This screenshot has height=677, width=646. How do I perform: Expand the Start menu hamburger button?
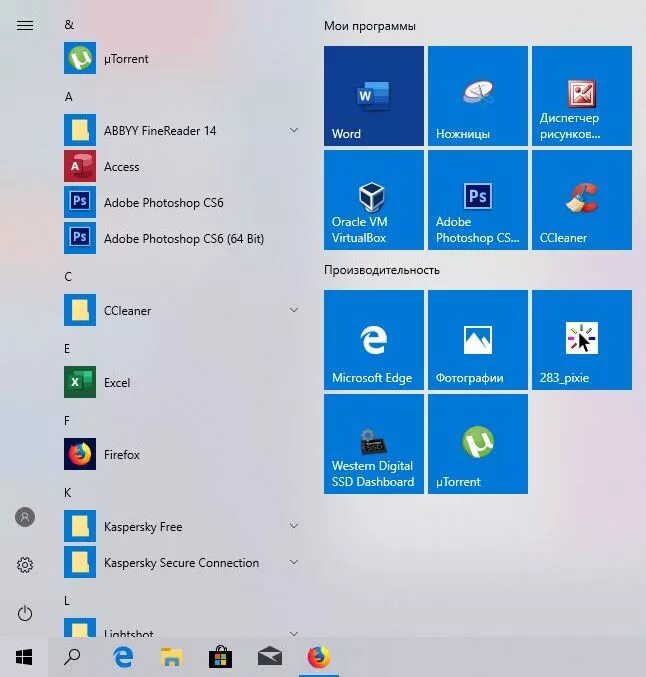(x=25, y=25)
